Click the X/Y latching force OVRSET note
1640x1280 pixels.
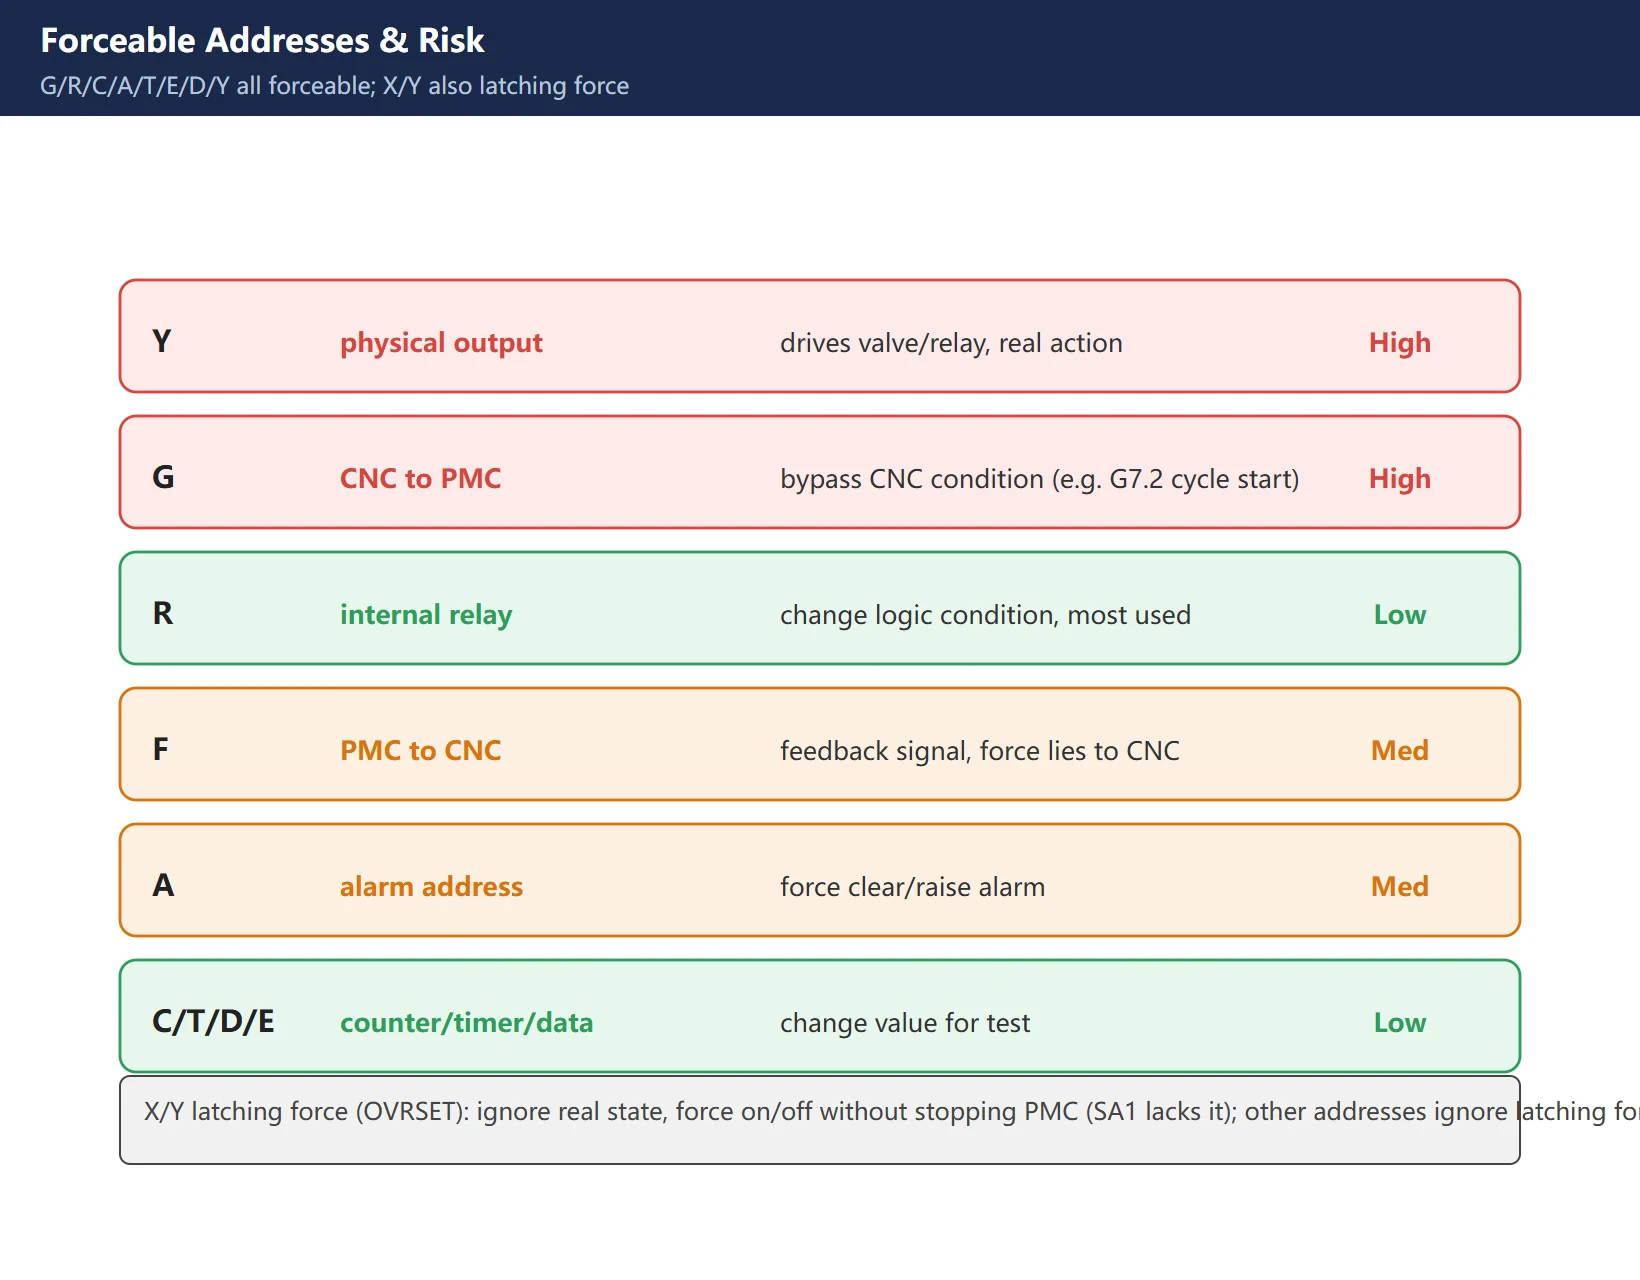pos(820,1120)
